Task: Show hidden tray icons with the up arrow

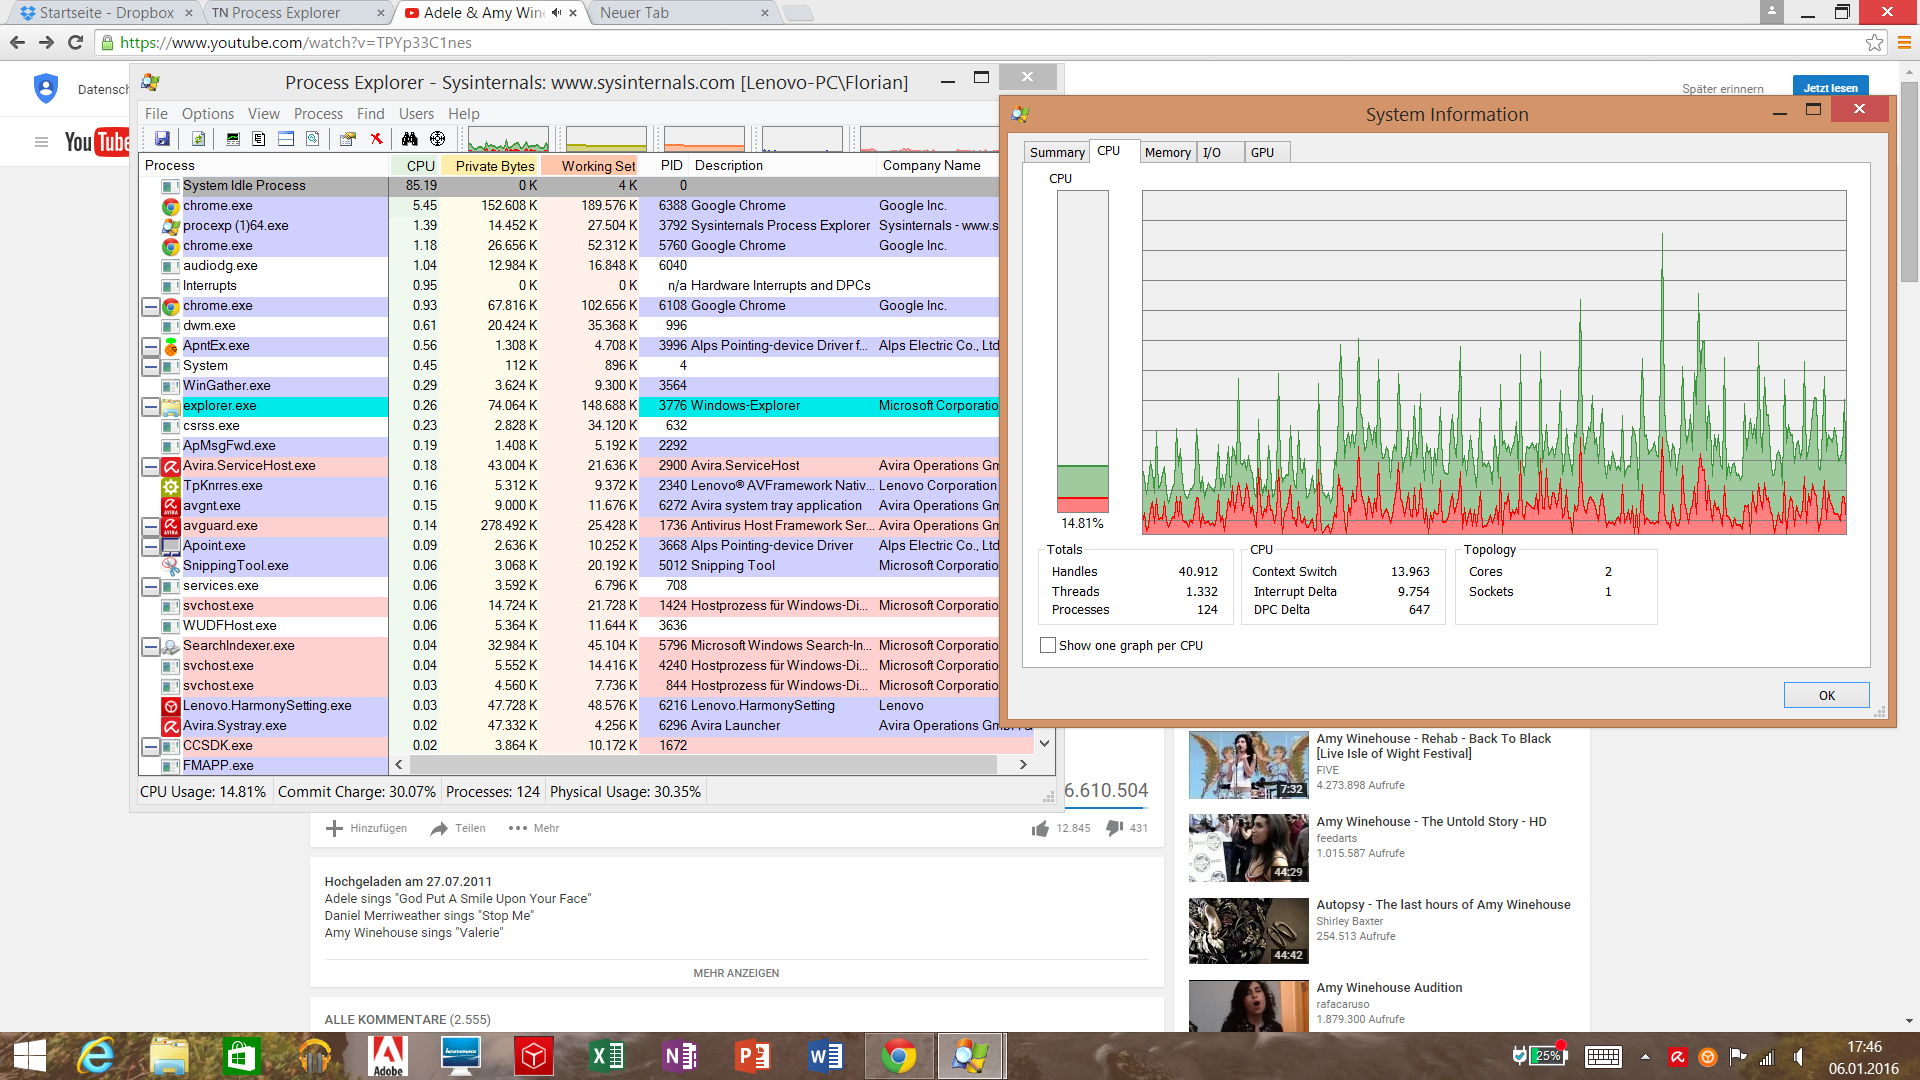Action: coord(1645,1057)
